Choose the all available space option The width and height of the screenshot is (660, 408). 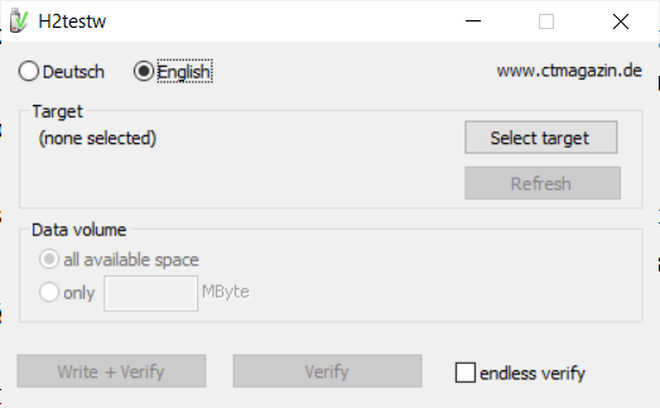click(49, 259)
